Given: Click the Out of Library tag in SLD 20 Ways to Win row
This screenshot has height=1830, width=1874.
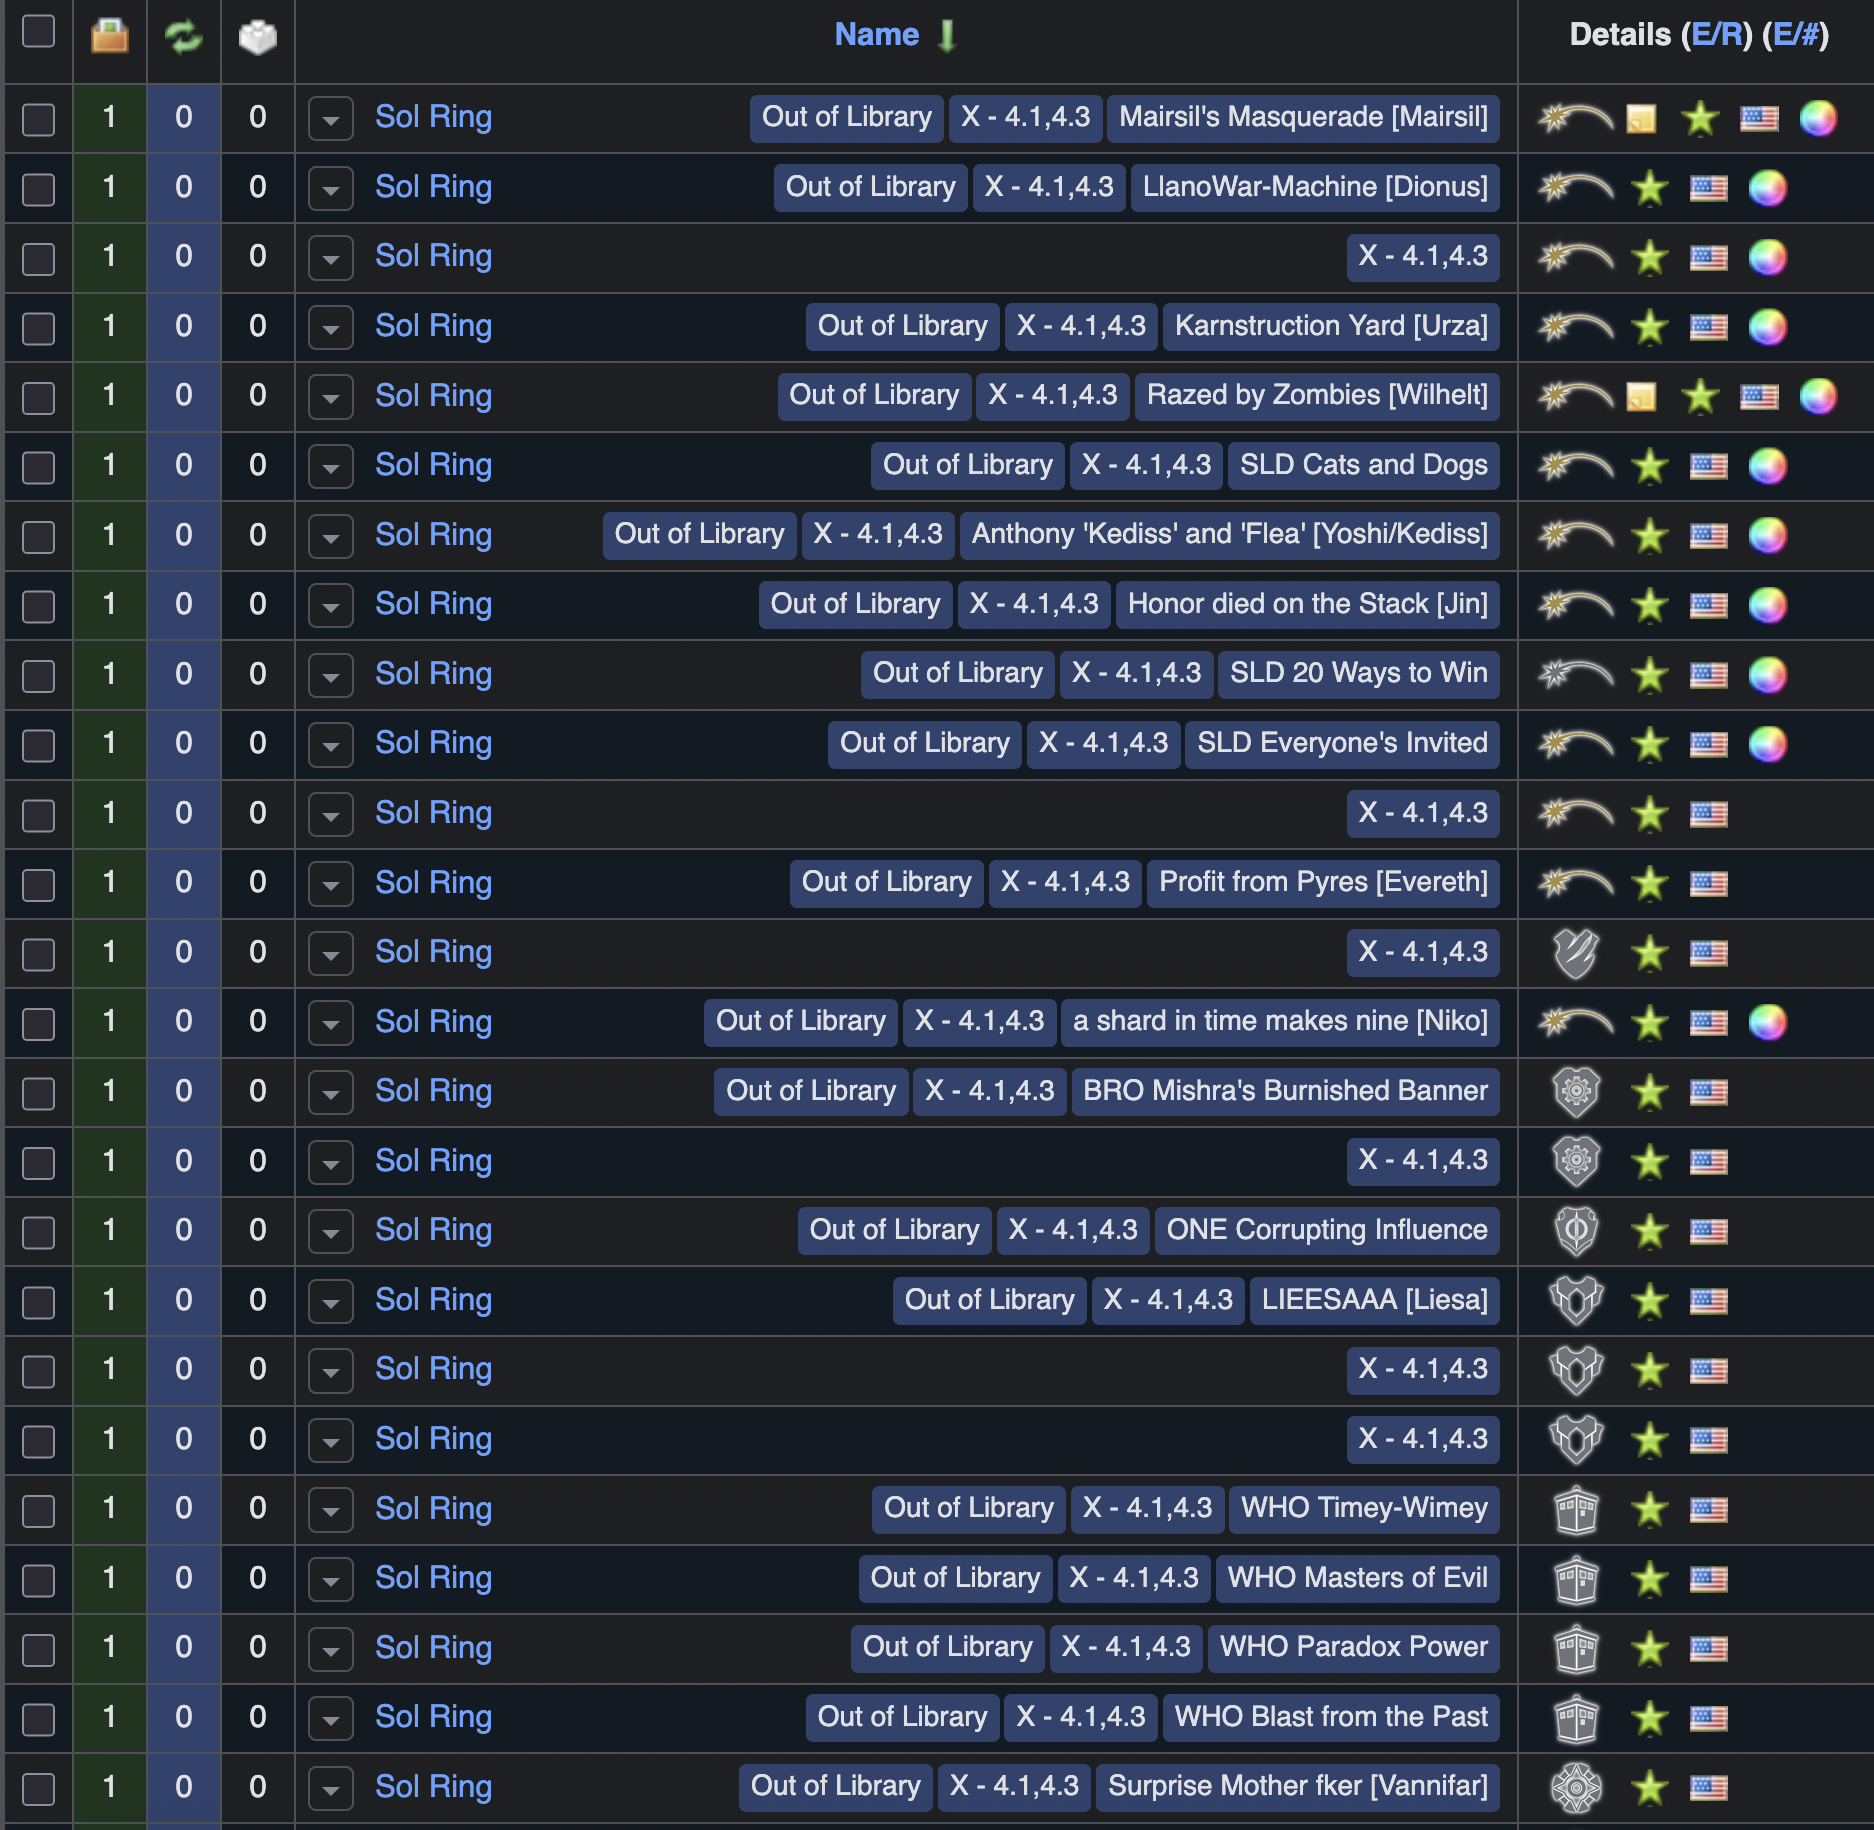Looking at the screenshot, I should coord(957,673).
